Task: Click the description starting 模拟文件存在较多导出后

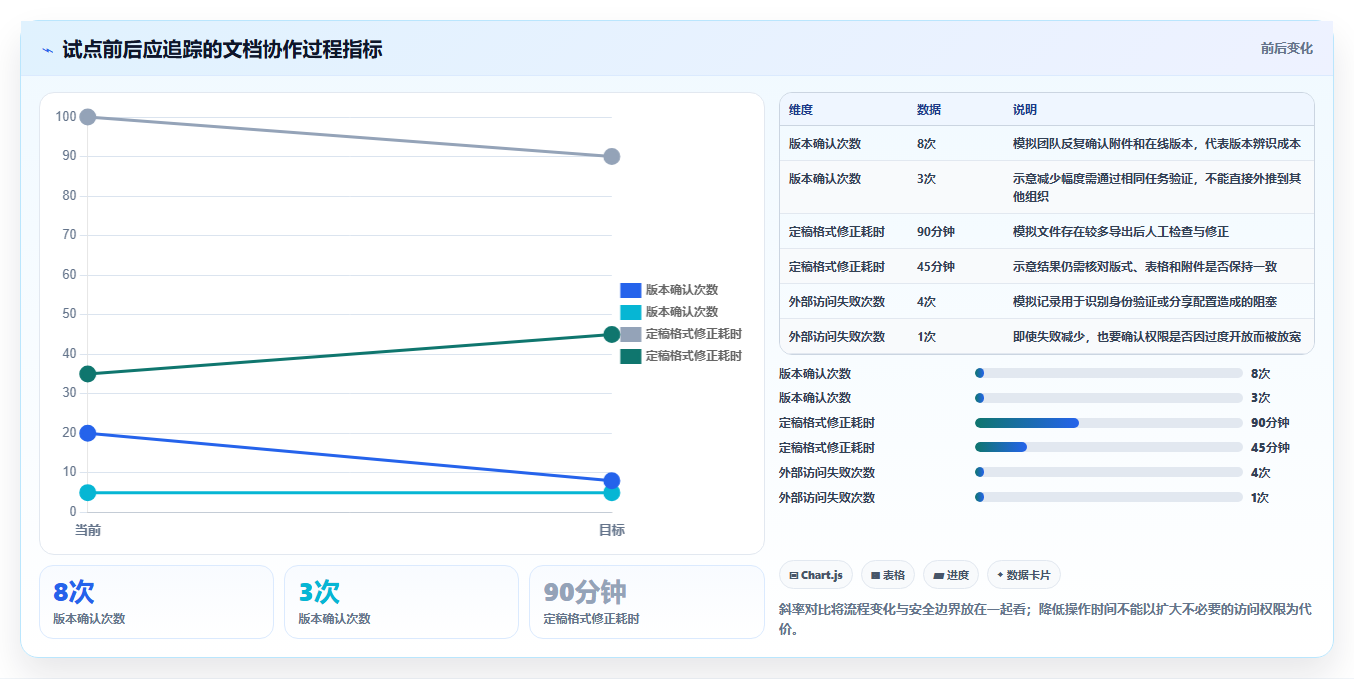Action: pyautogui.click(x=1121, y=232)
